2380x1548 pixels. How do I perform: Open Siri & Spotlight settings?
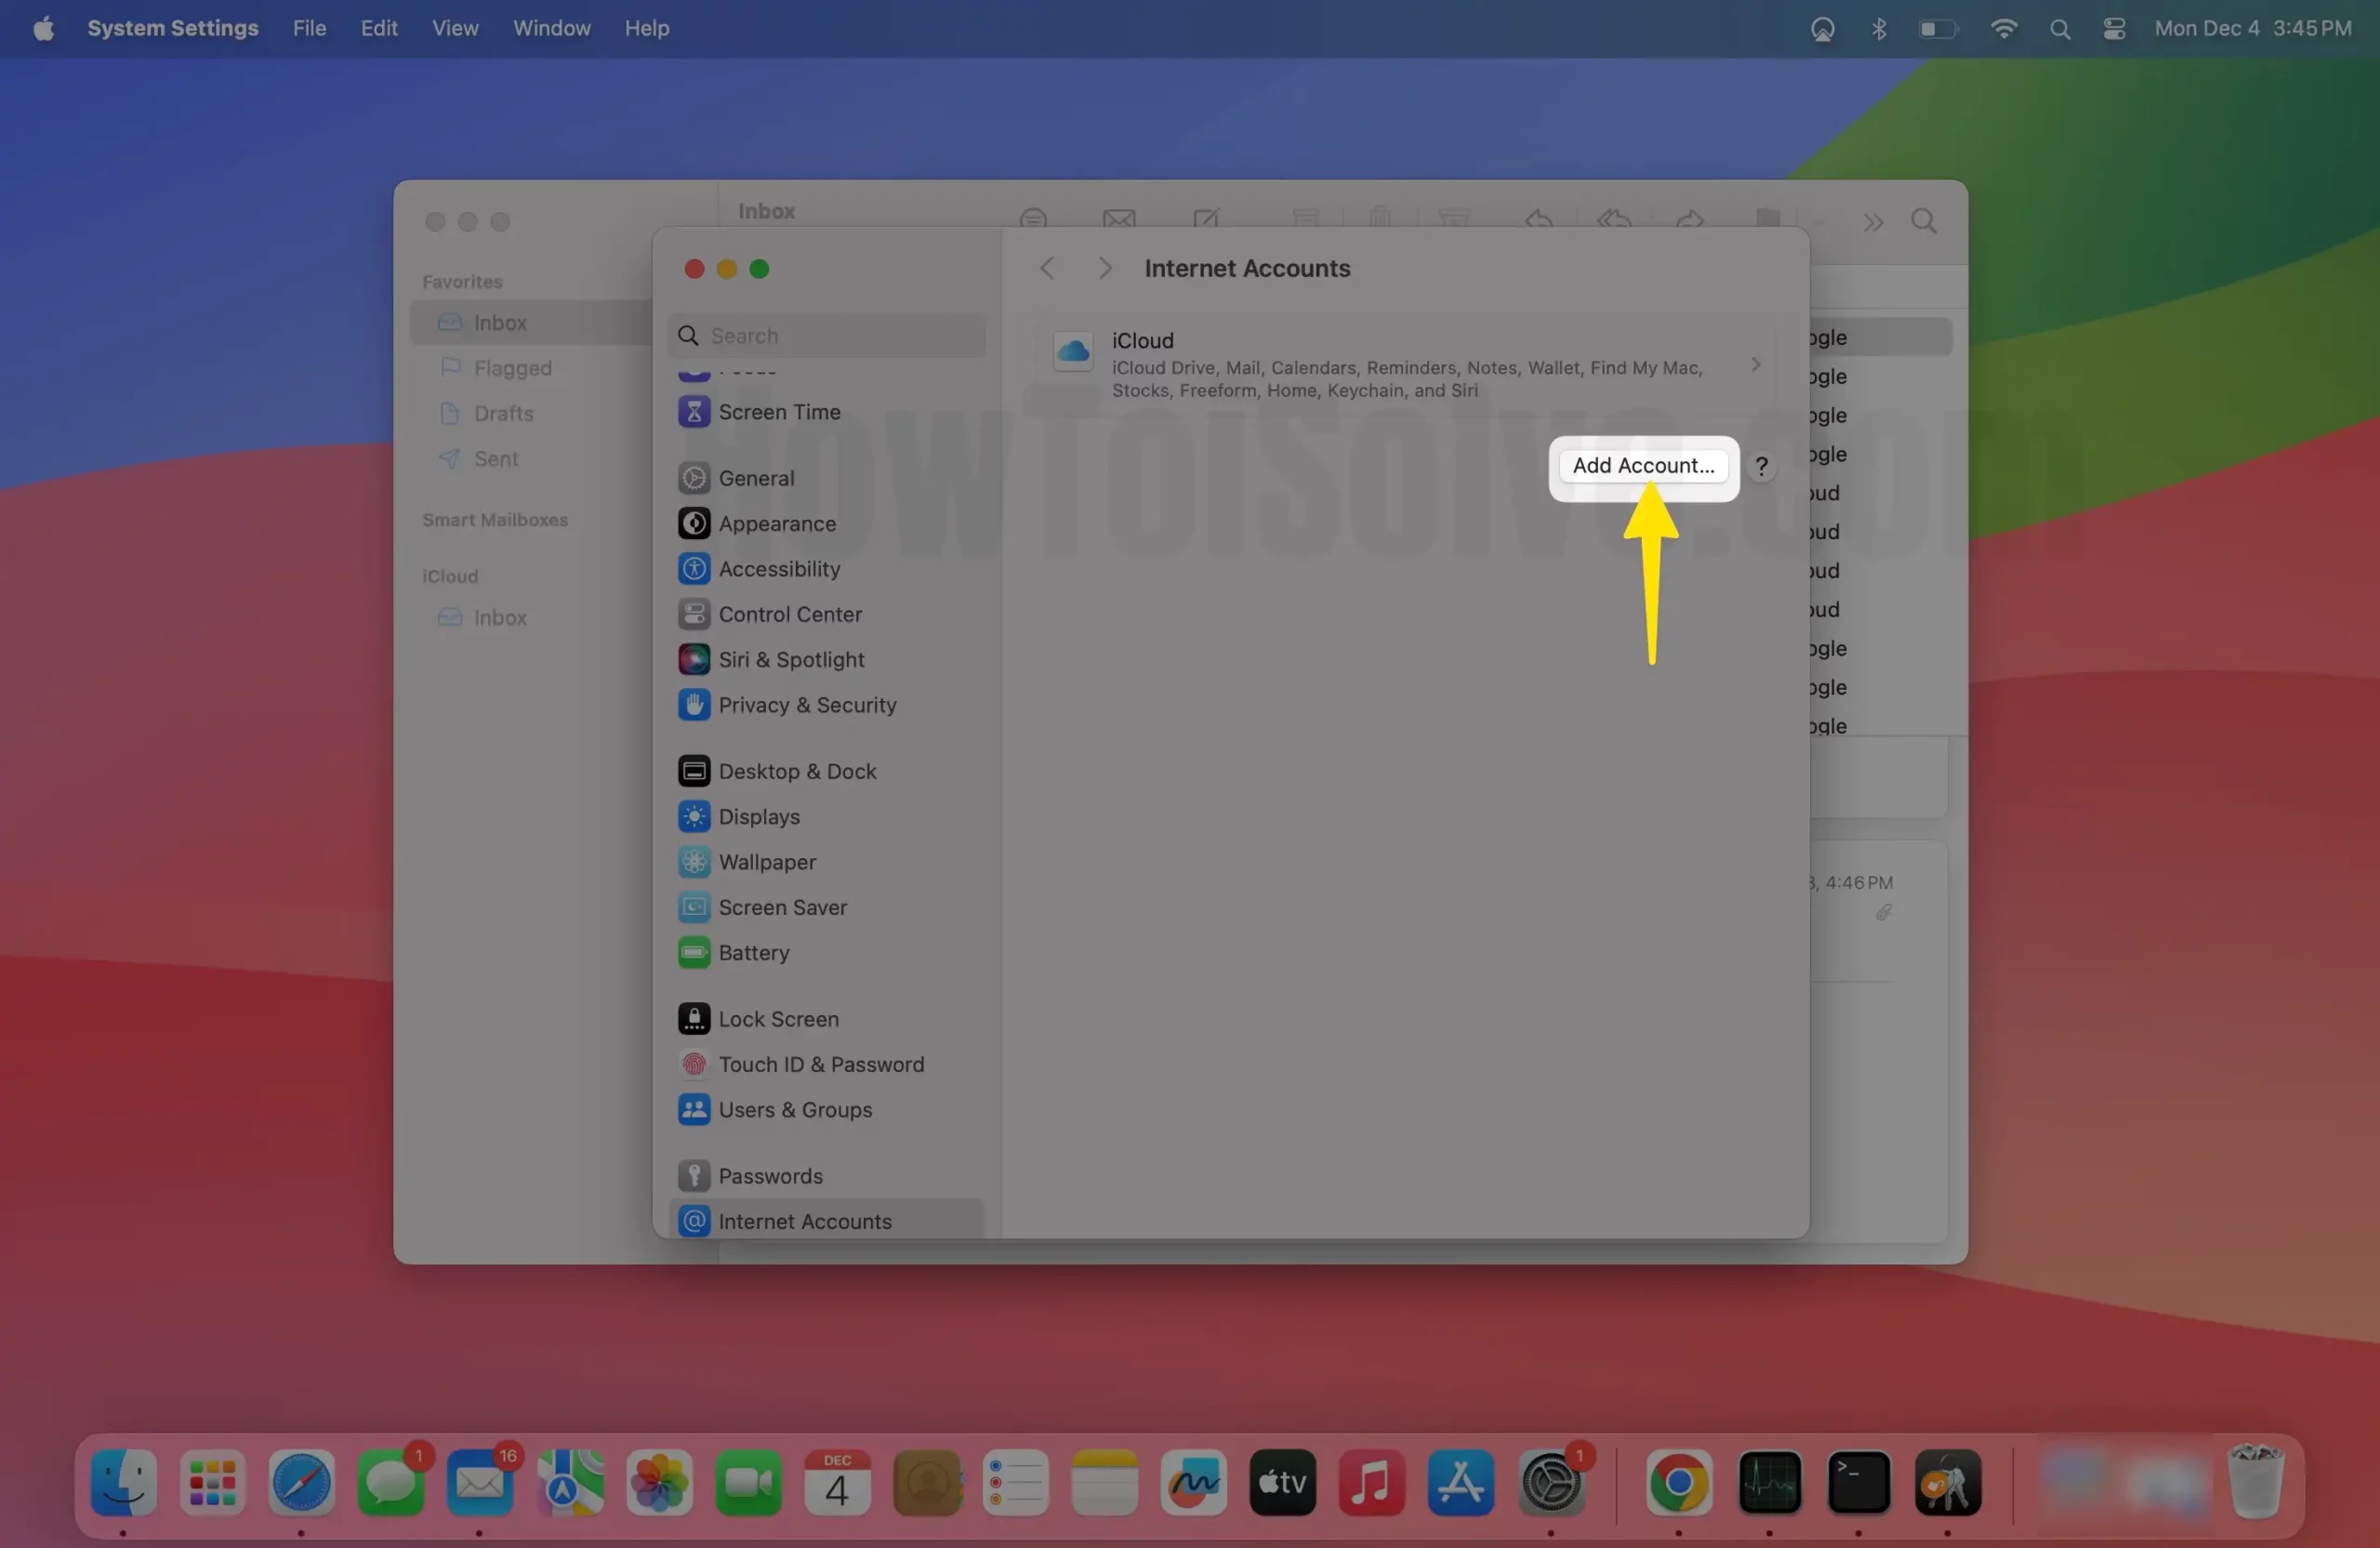coord(790,660)
